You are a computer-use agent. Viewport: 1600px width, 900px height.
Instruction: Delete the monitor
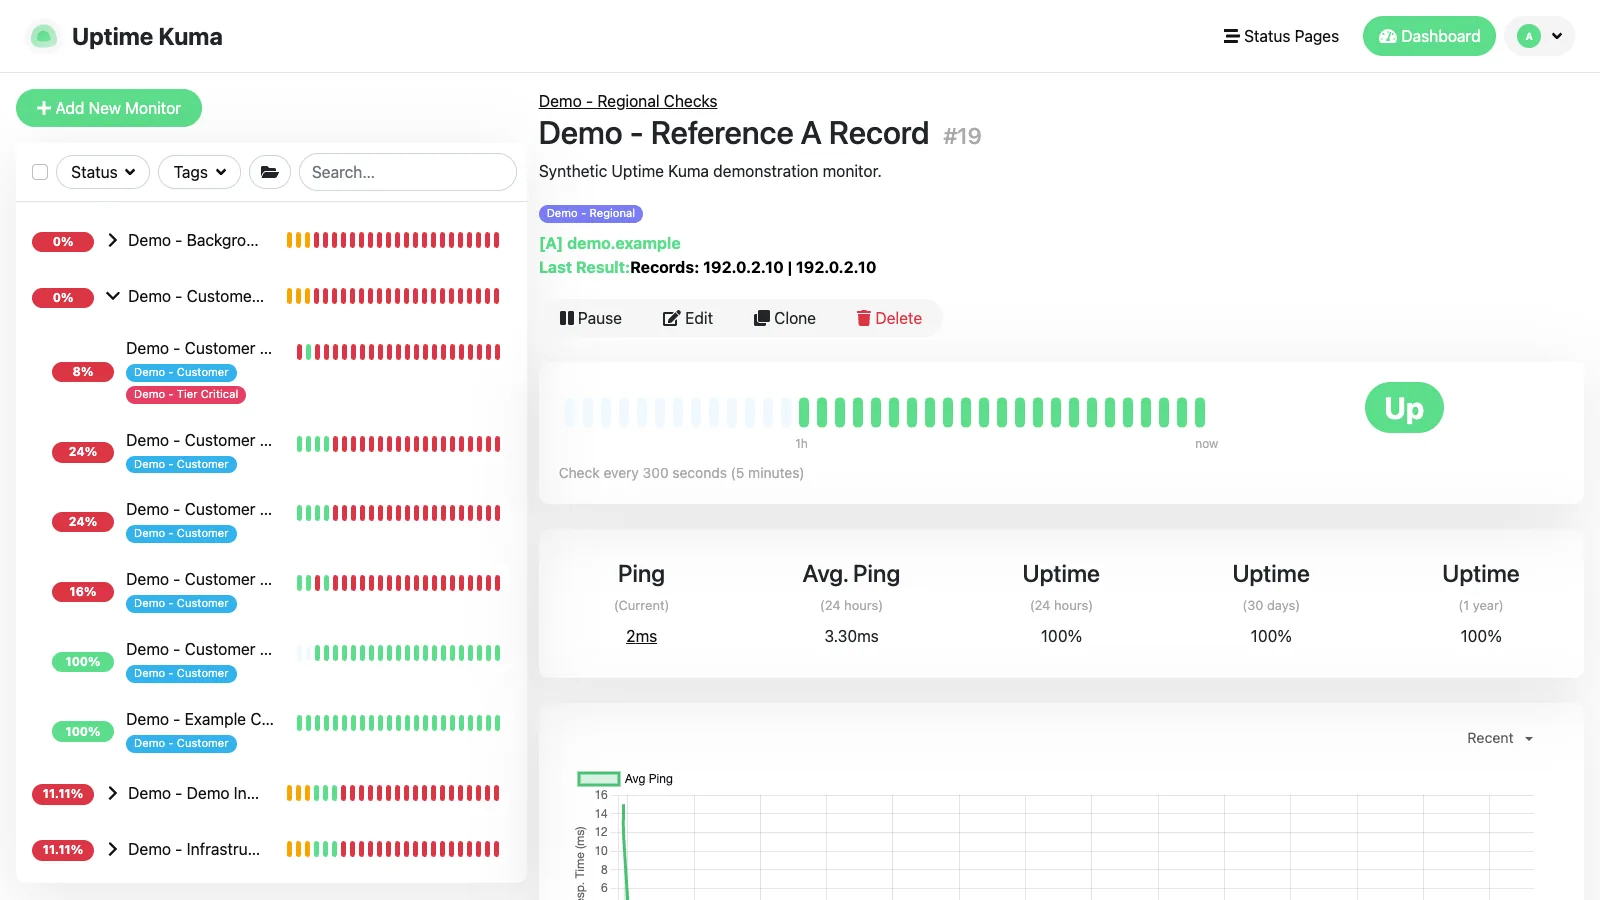pos(889,318)
